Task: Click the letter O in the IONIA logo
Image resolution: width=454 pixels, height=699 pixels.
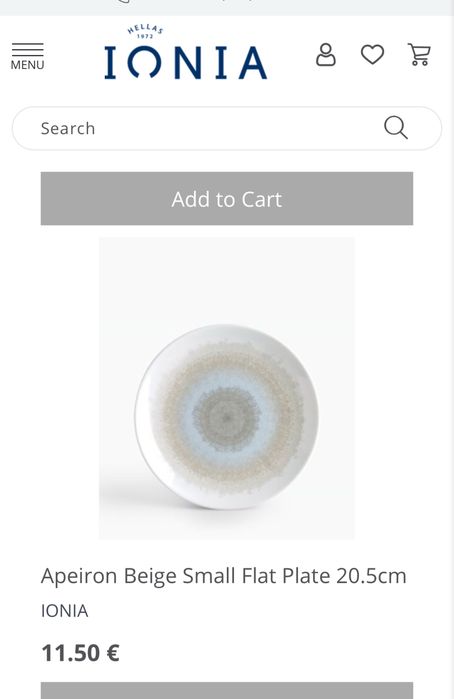Action: tap(144, 62)
